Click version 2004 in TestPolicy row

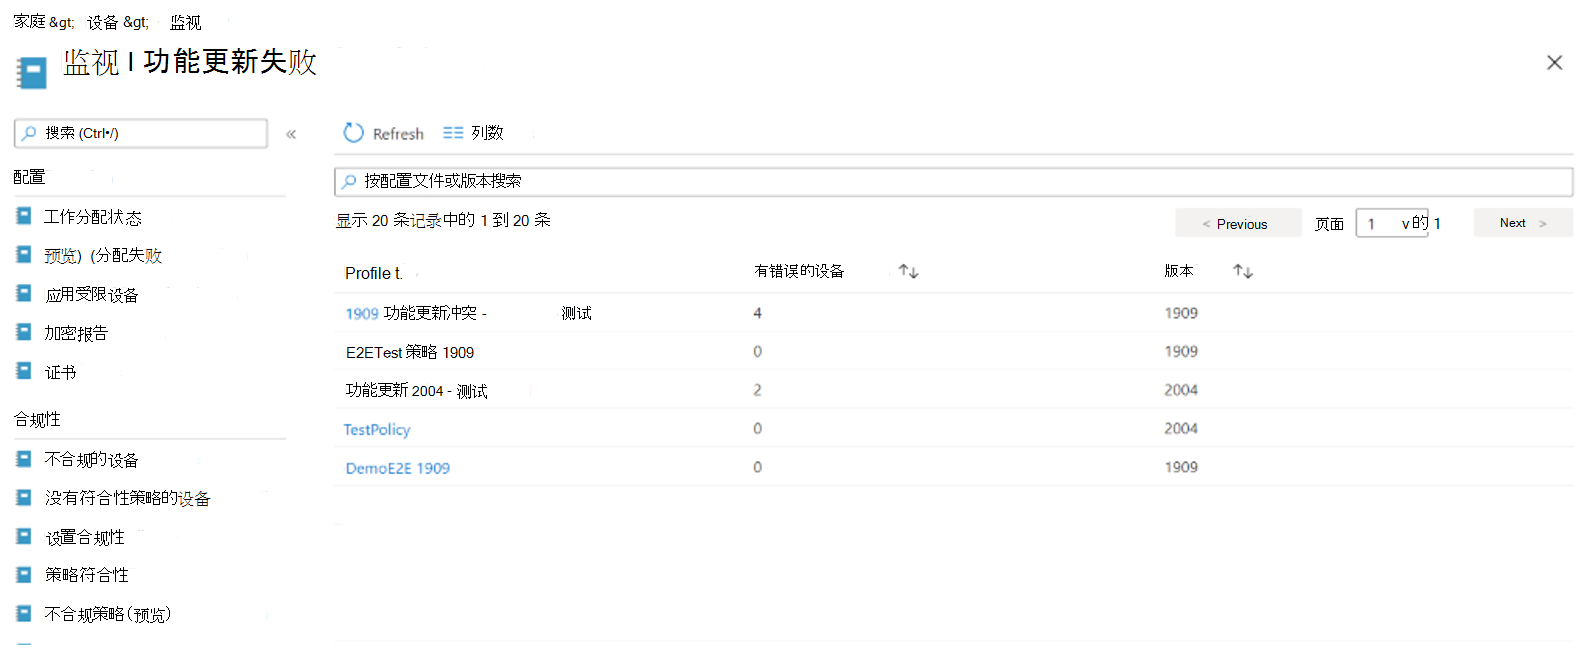[1181, 428]
